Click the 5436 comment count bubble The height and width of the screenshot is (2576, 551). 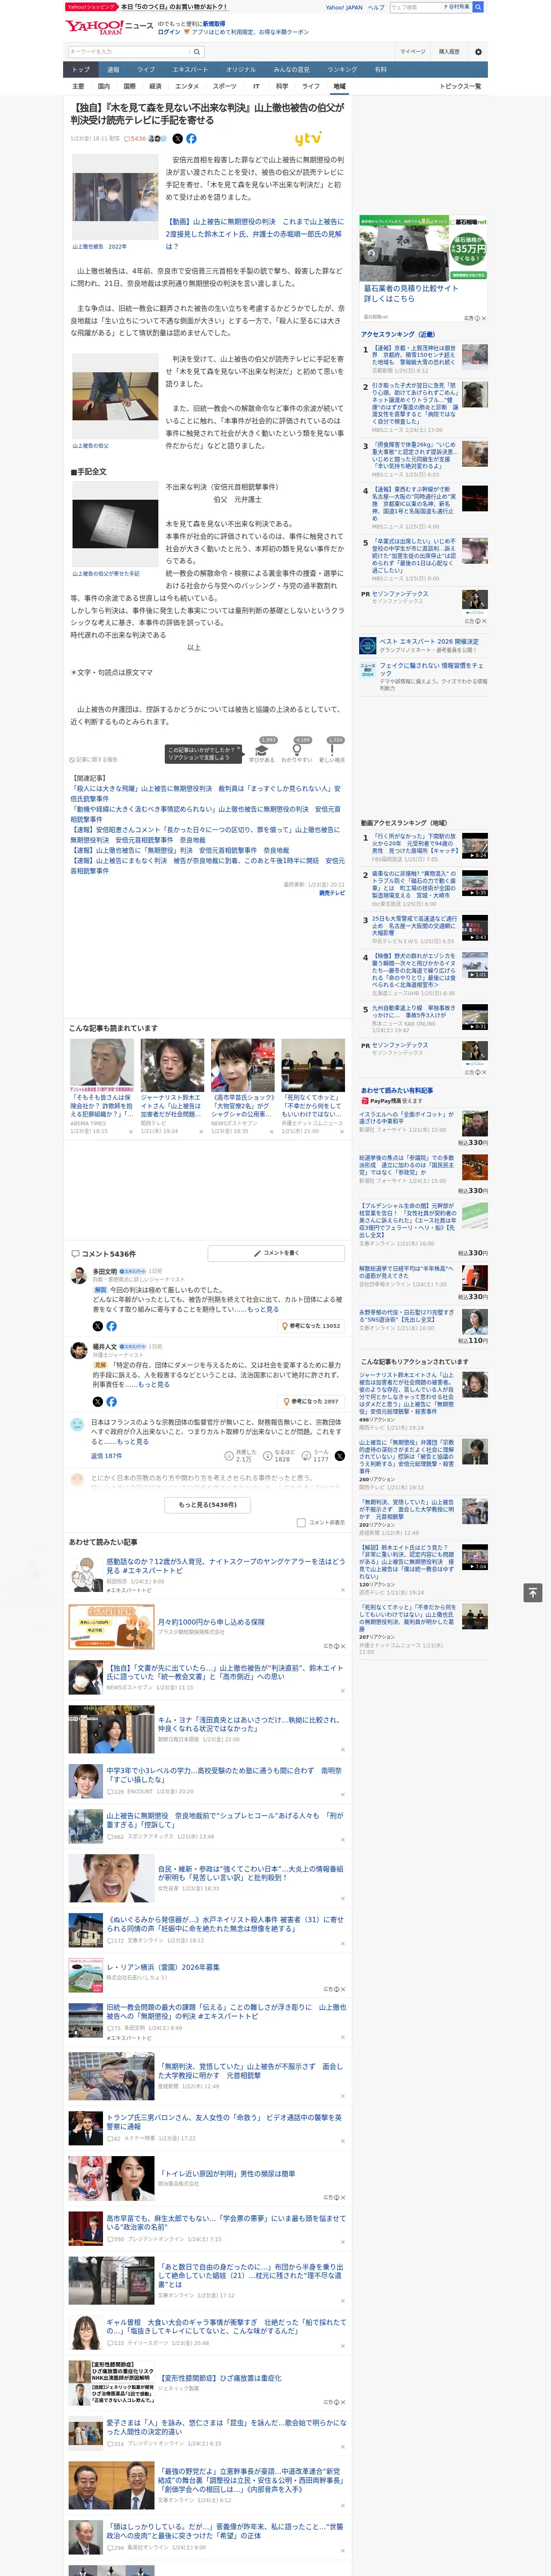click(135, 139)
